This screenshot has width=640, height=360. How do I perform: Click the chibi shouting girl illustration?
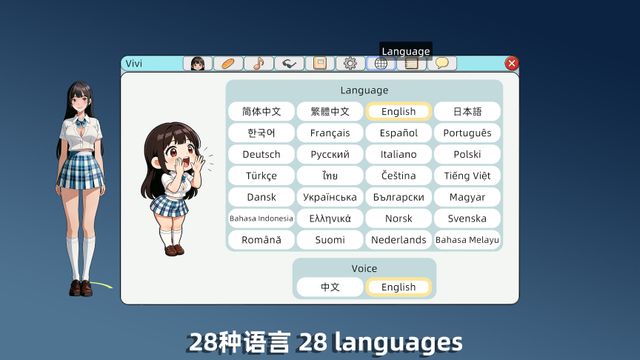click(176, 188)
